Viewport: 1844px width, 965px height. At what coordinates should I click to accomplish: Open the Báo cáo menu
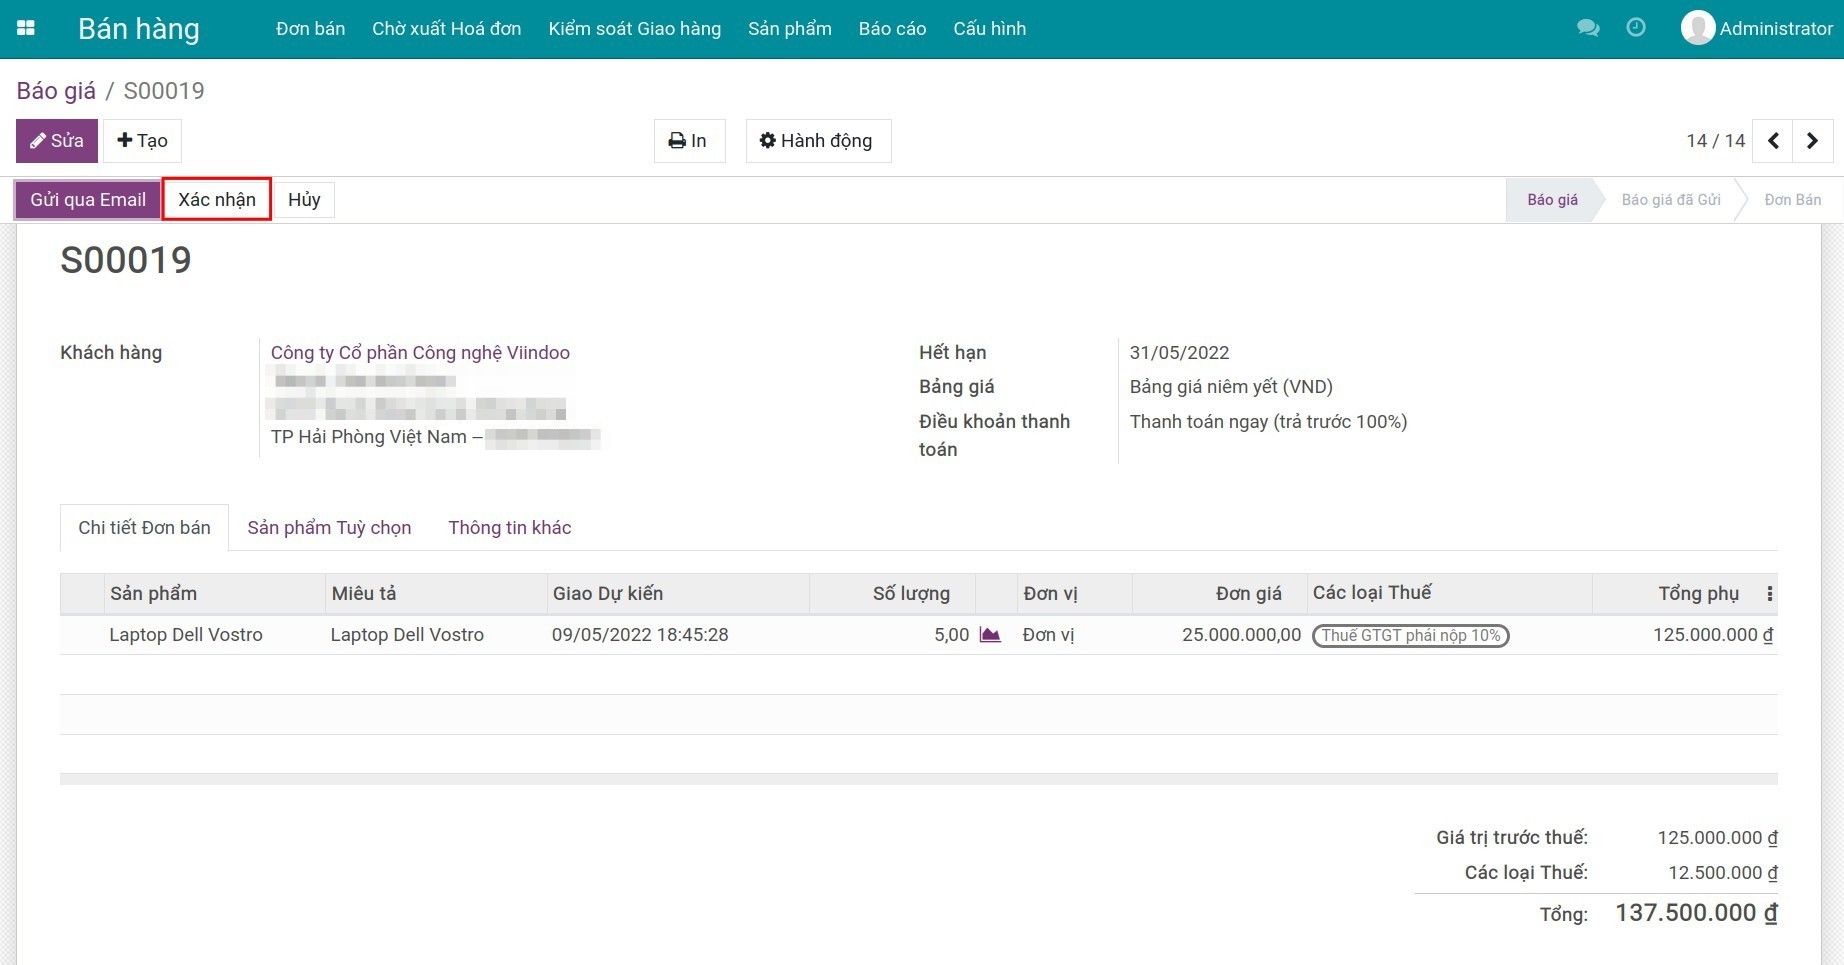(893, 29)
